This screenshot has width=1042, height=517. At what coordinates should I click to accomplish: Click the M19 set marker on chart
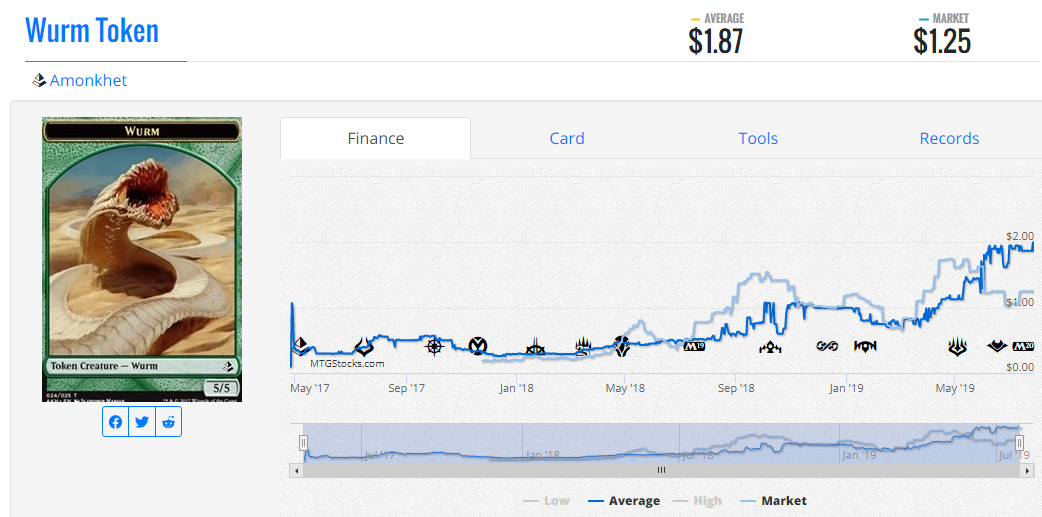(x=694, y=347)
